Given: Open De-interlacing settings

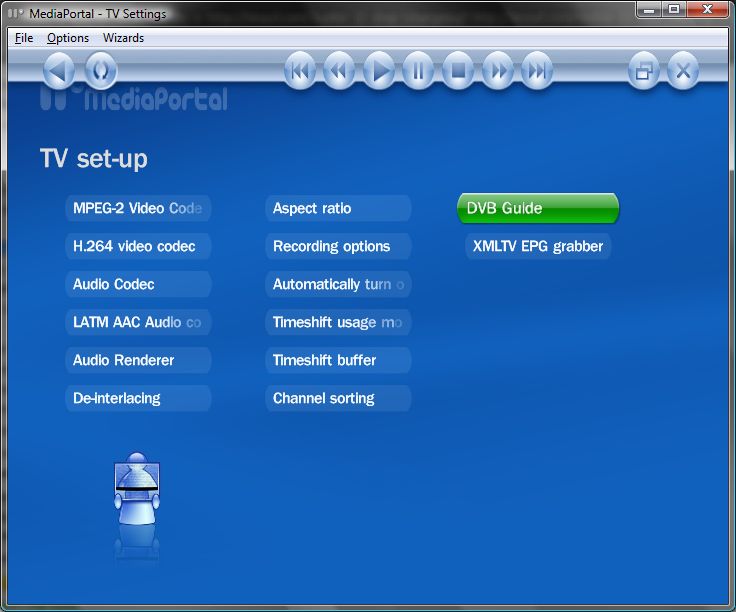Looking at the screenshot, I should click(138, 398).
